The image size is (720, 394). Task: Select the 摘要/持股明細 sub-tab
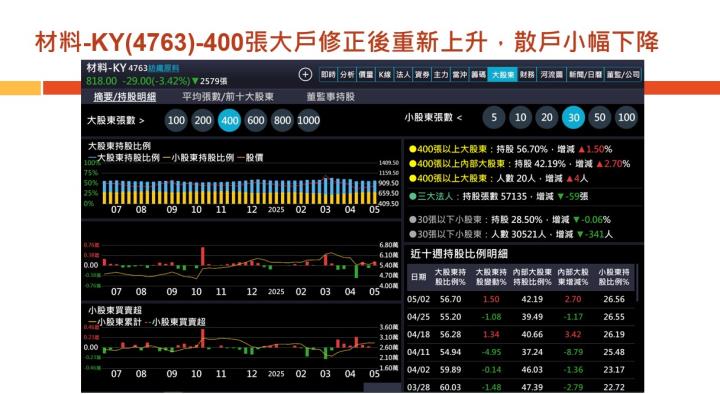pos(125,97)
